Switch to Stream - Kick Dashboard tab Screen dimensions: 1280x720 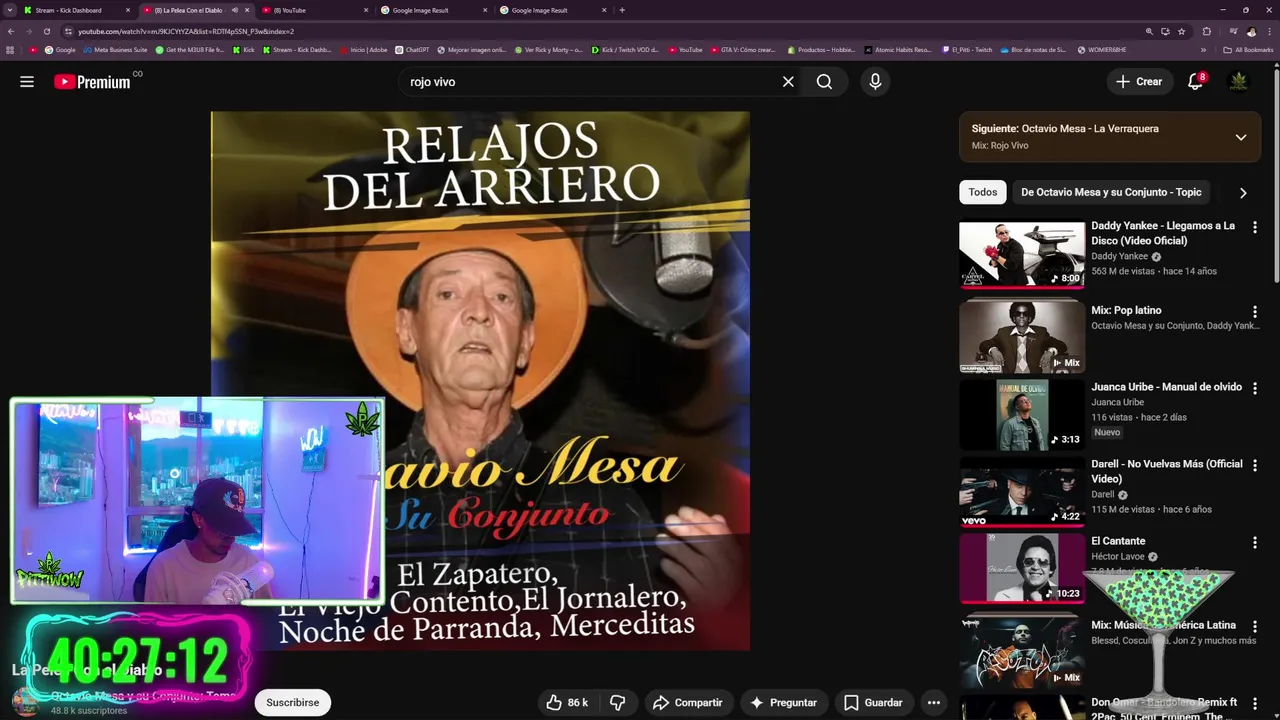[x=76, y=10]
